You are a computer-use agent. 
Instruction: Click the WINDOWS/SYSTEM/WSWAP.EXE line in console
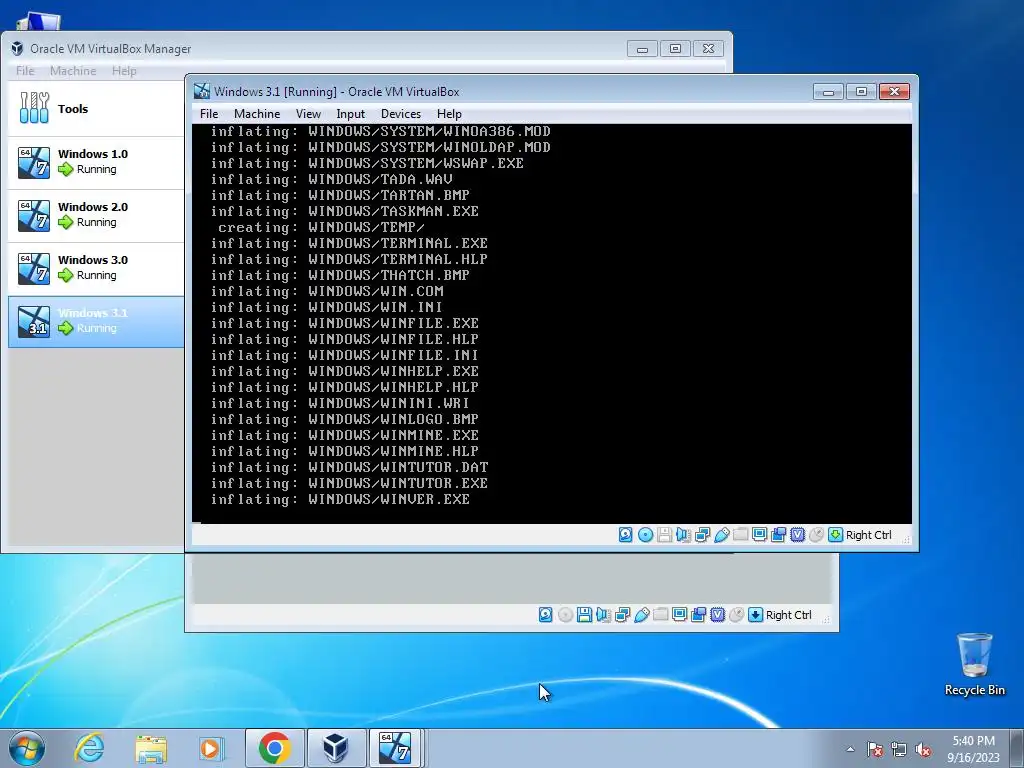[367, 163]
